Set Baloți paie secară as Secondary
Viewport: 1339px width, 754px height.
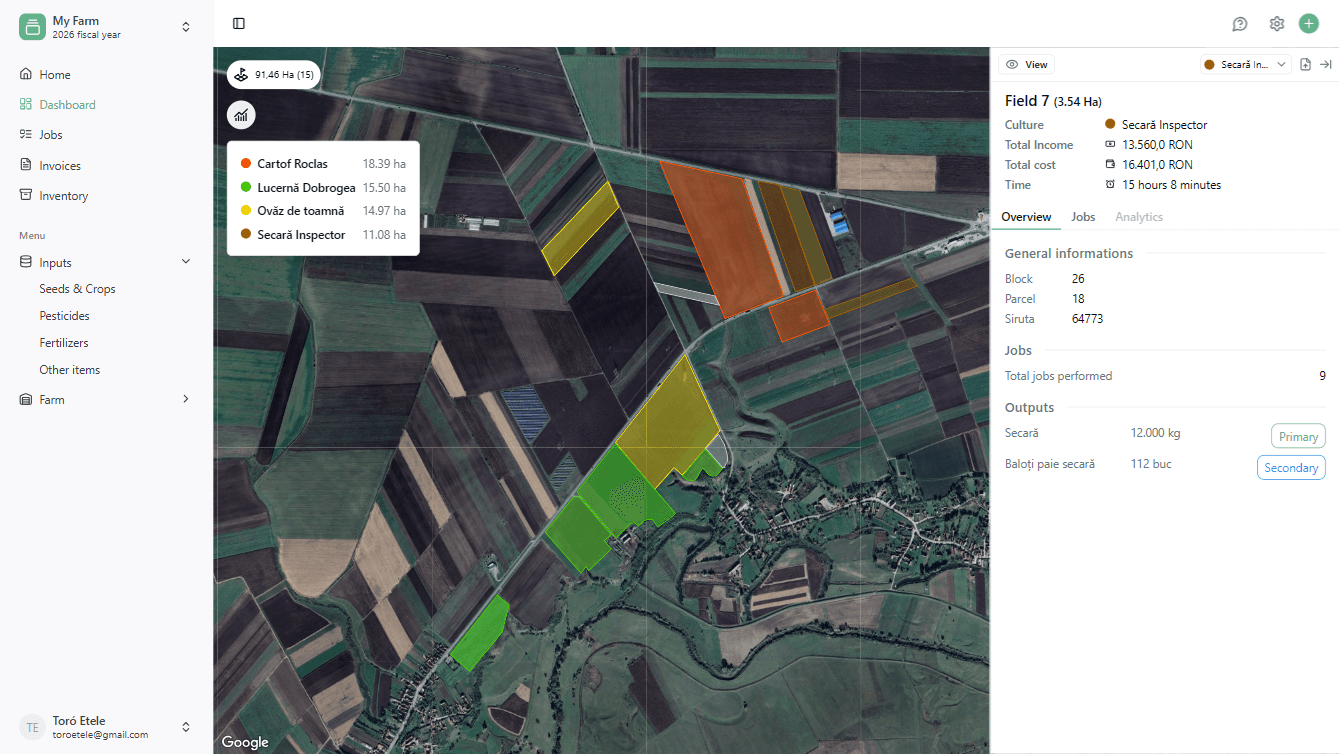1290,467
